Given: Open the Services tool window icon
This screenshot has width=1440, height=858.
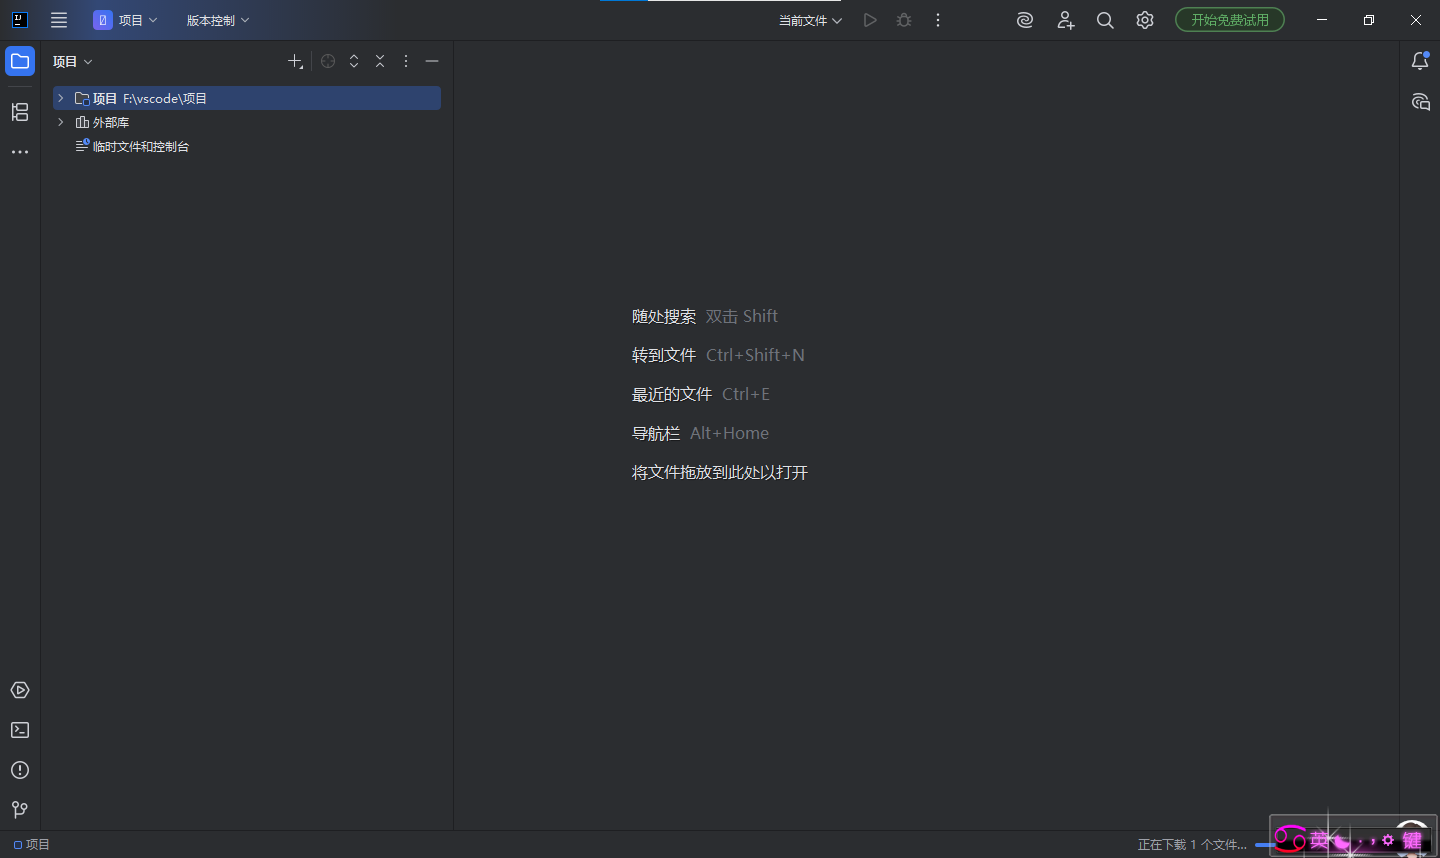Looking at the screenshot, I should coord(20,690).
